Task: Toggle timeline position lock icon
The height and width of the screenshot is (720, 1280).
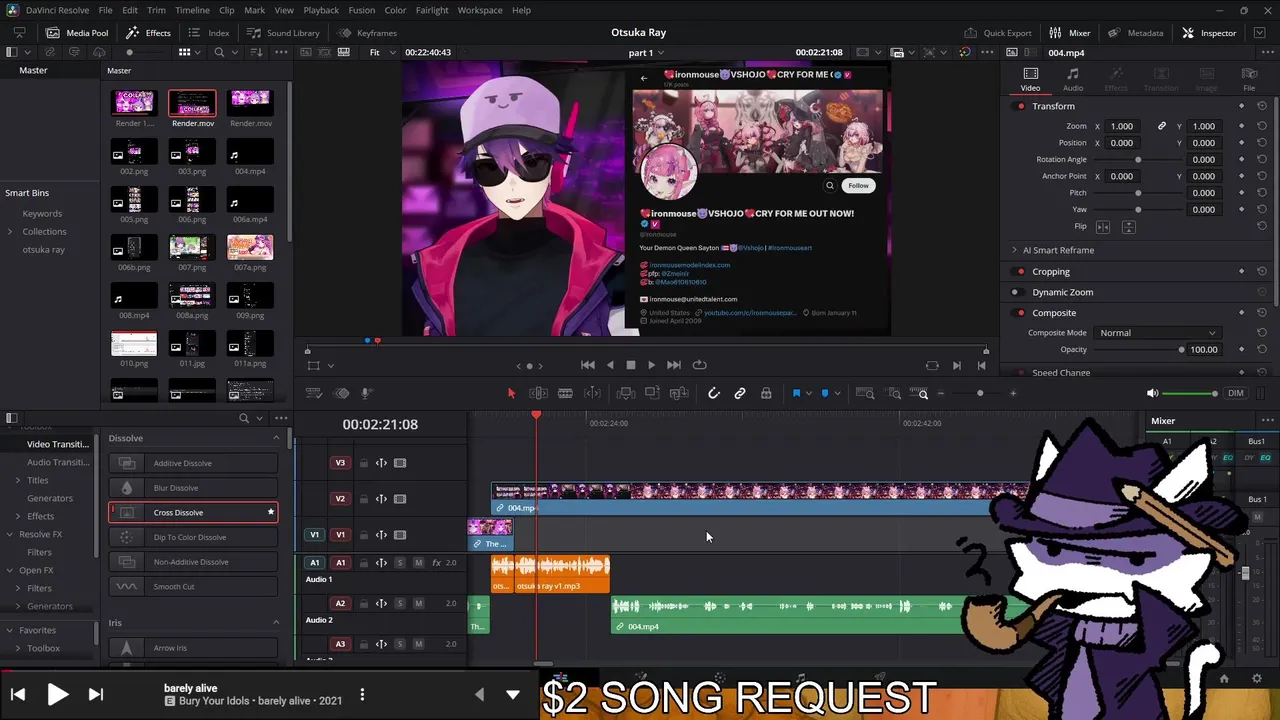Action: (x=766, y=394)
